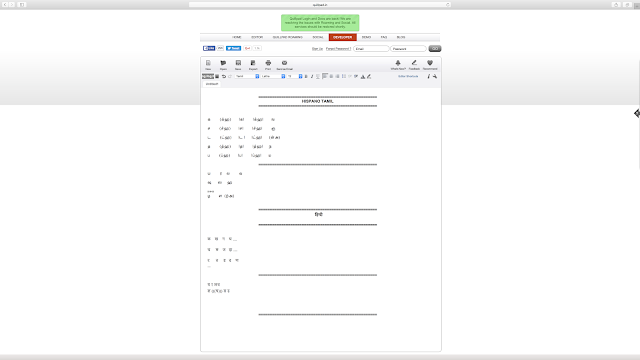Image resolution: width=640 pixels, height=360 pixels.
Task: Click the Undo arrow icon
Action: tap(224, 76)
